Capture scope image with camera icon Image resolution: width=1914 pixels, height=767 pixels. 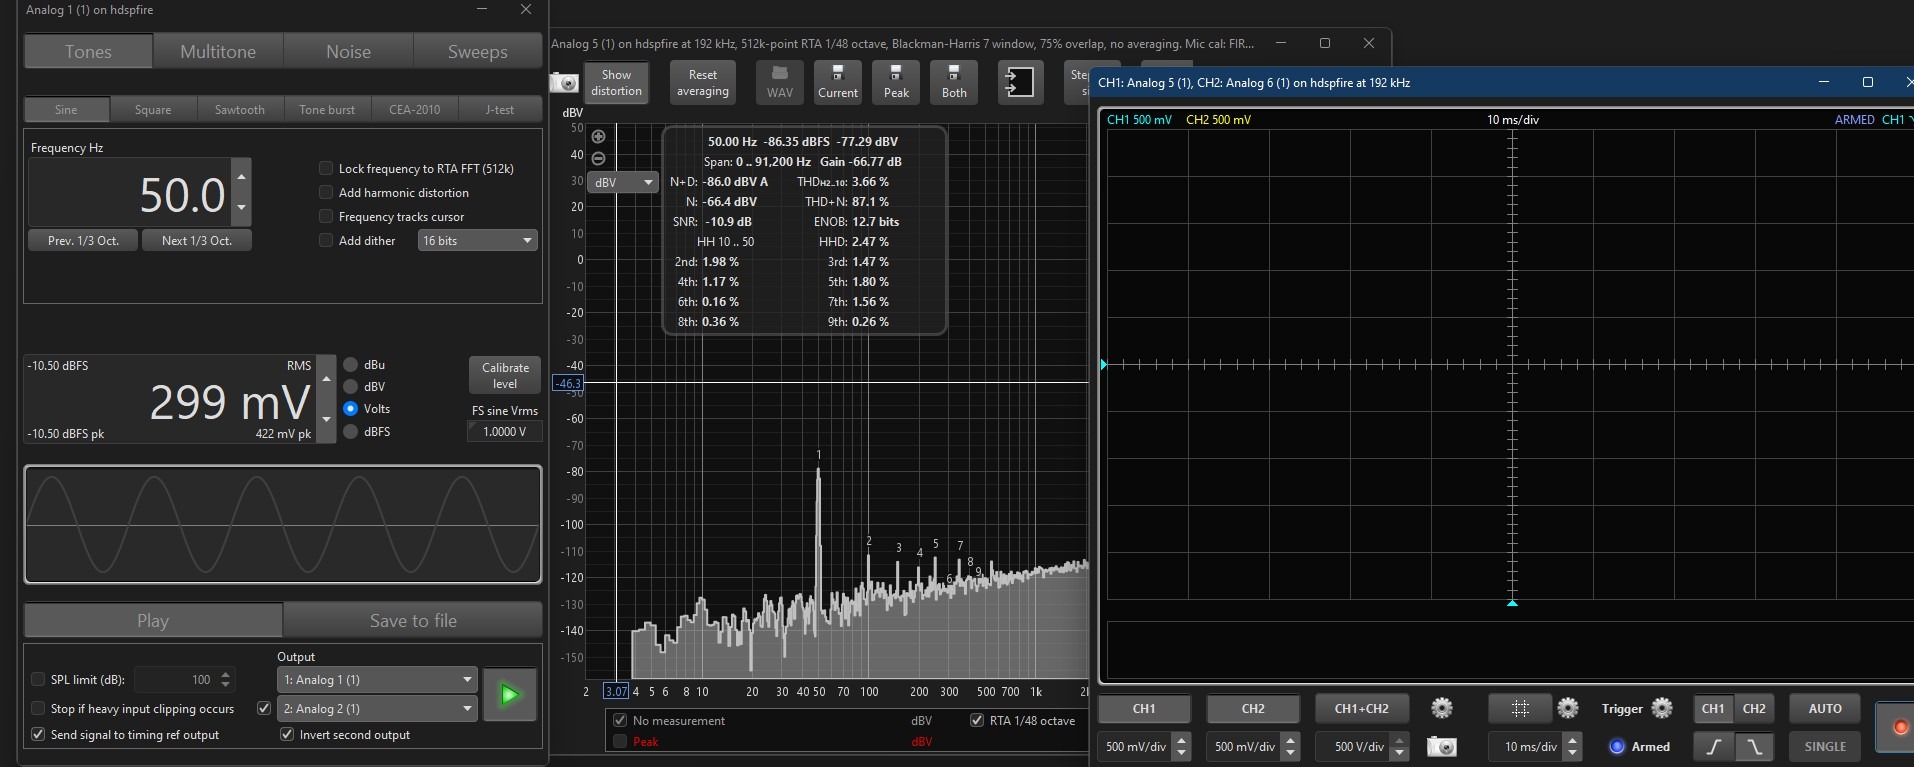click(1441, 746)
